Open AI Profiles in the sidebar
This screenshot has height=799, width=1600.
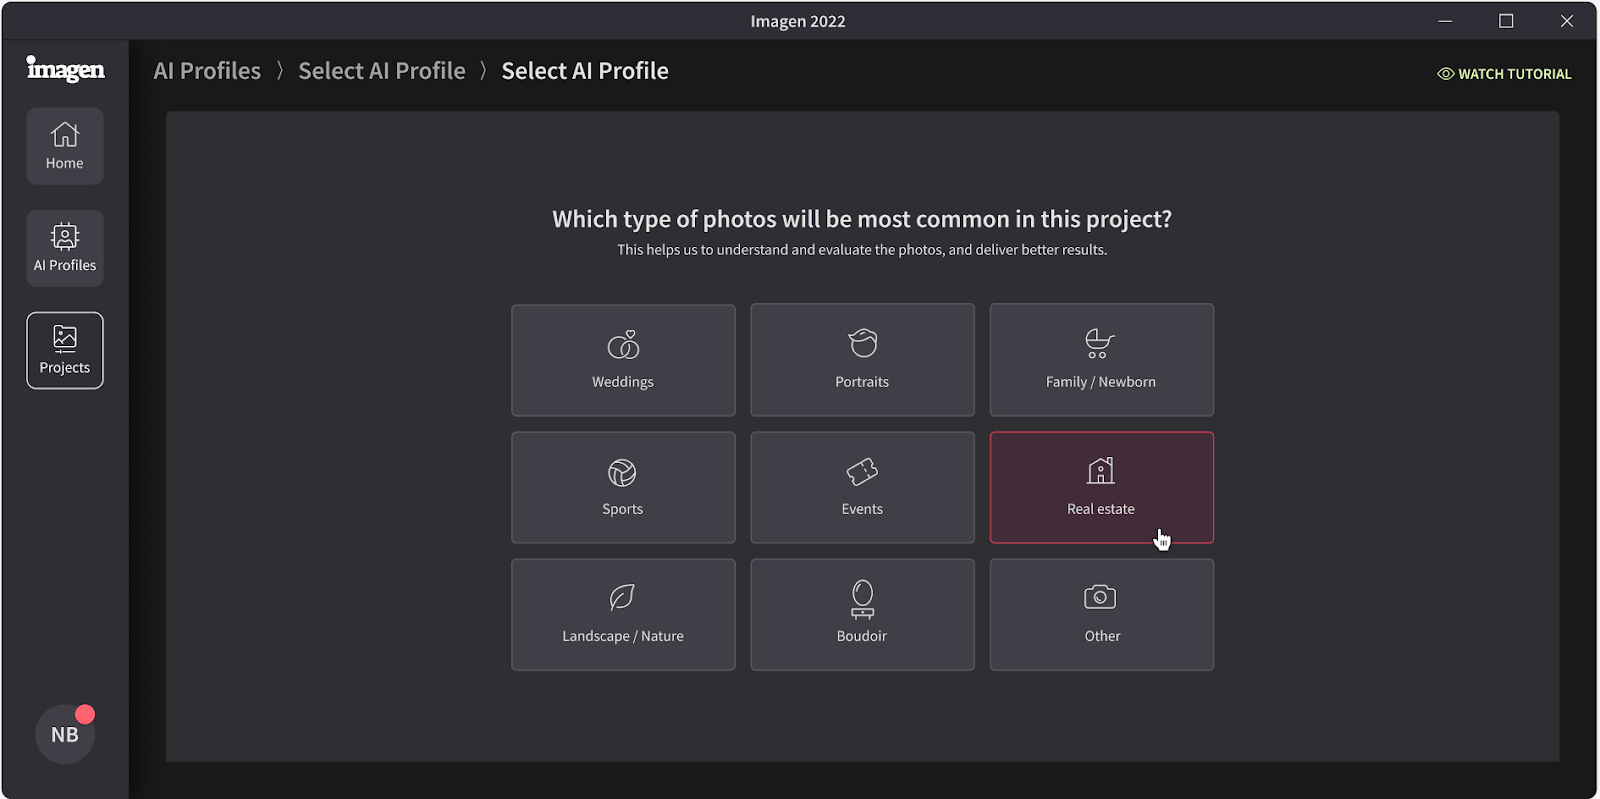(x=65, y=248)
